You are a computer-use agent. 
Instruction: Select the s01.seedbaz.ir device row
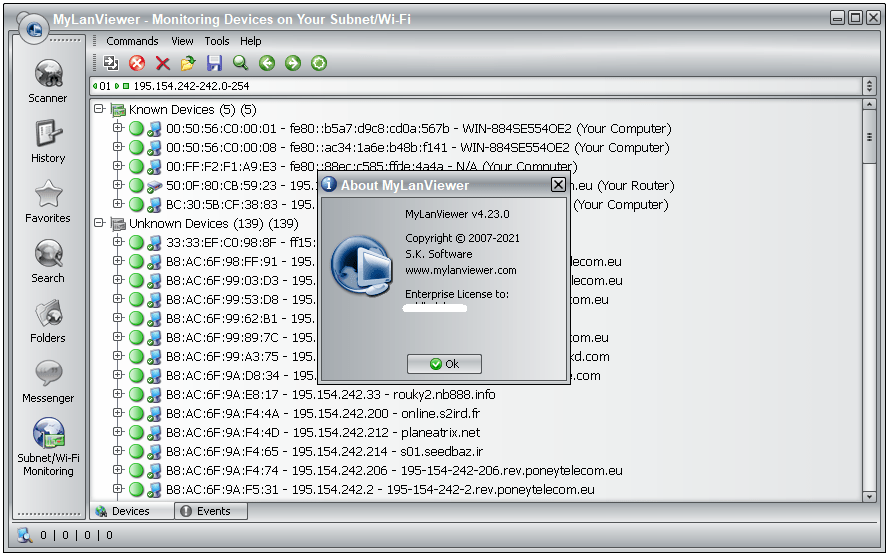click(324, 451)
